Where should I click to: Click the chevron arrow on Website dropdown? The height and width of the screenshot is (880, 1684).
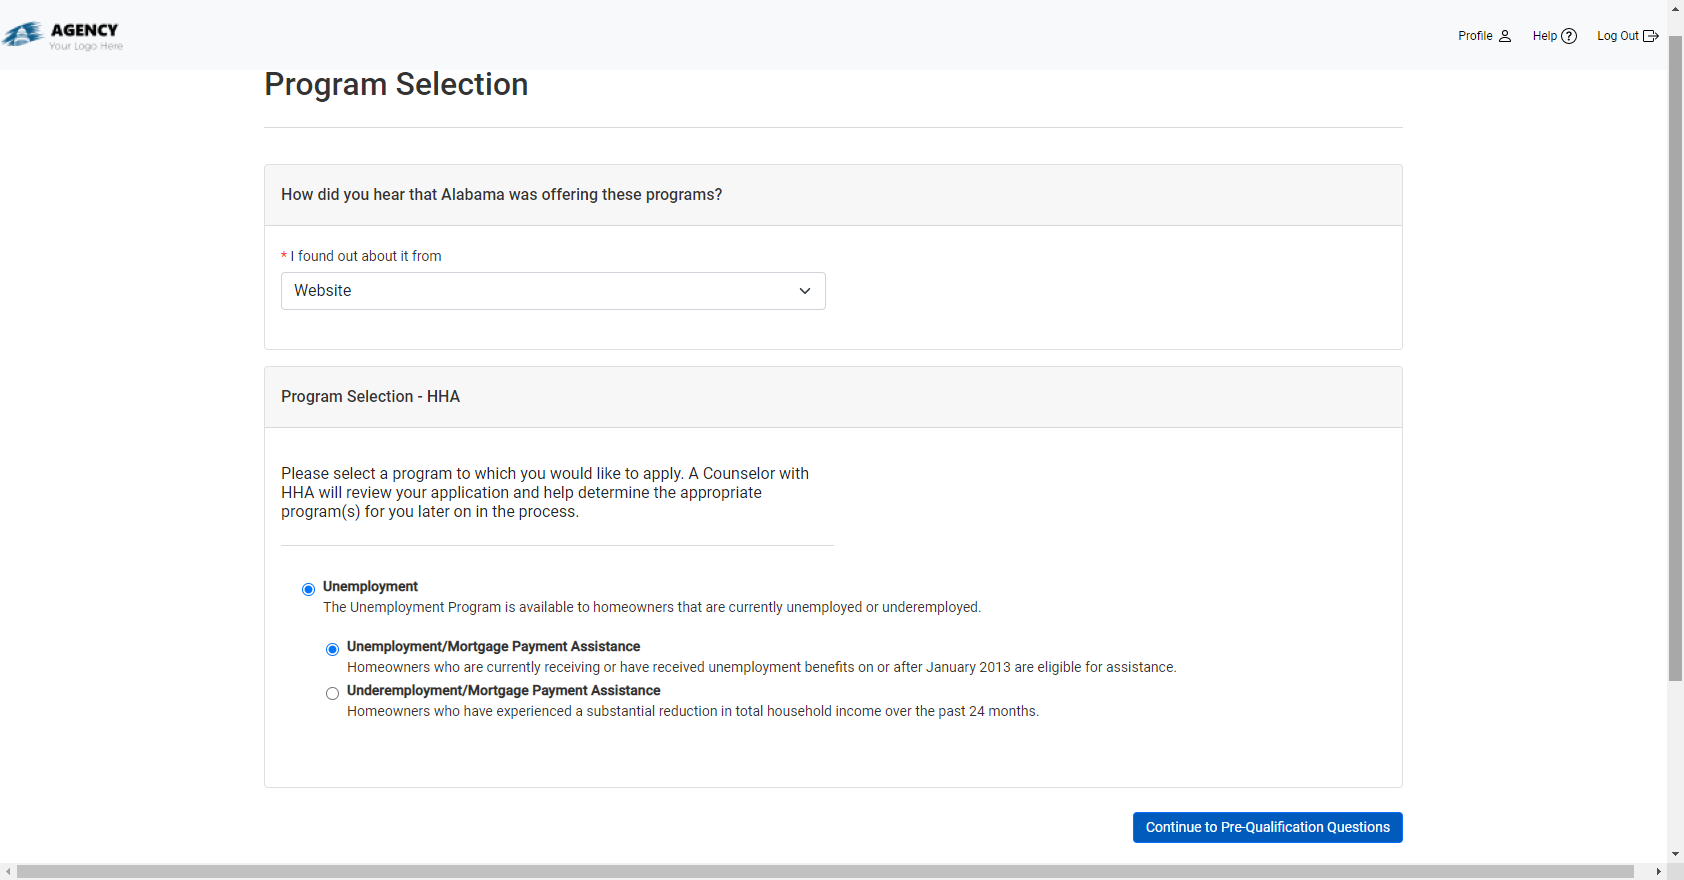pyautogui.click(x=805, y=291)
